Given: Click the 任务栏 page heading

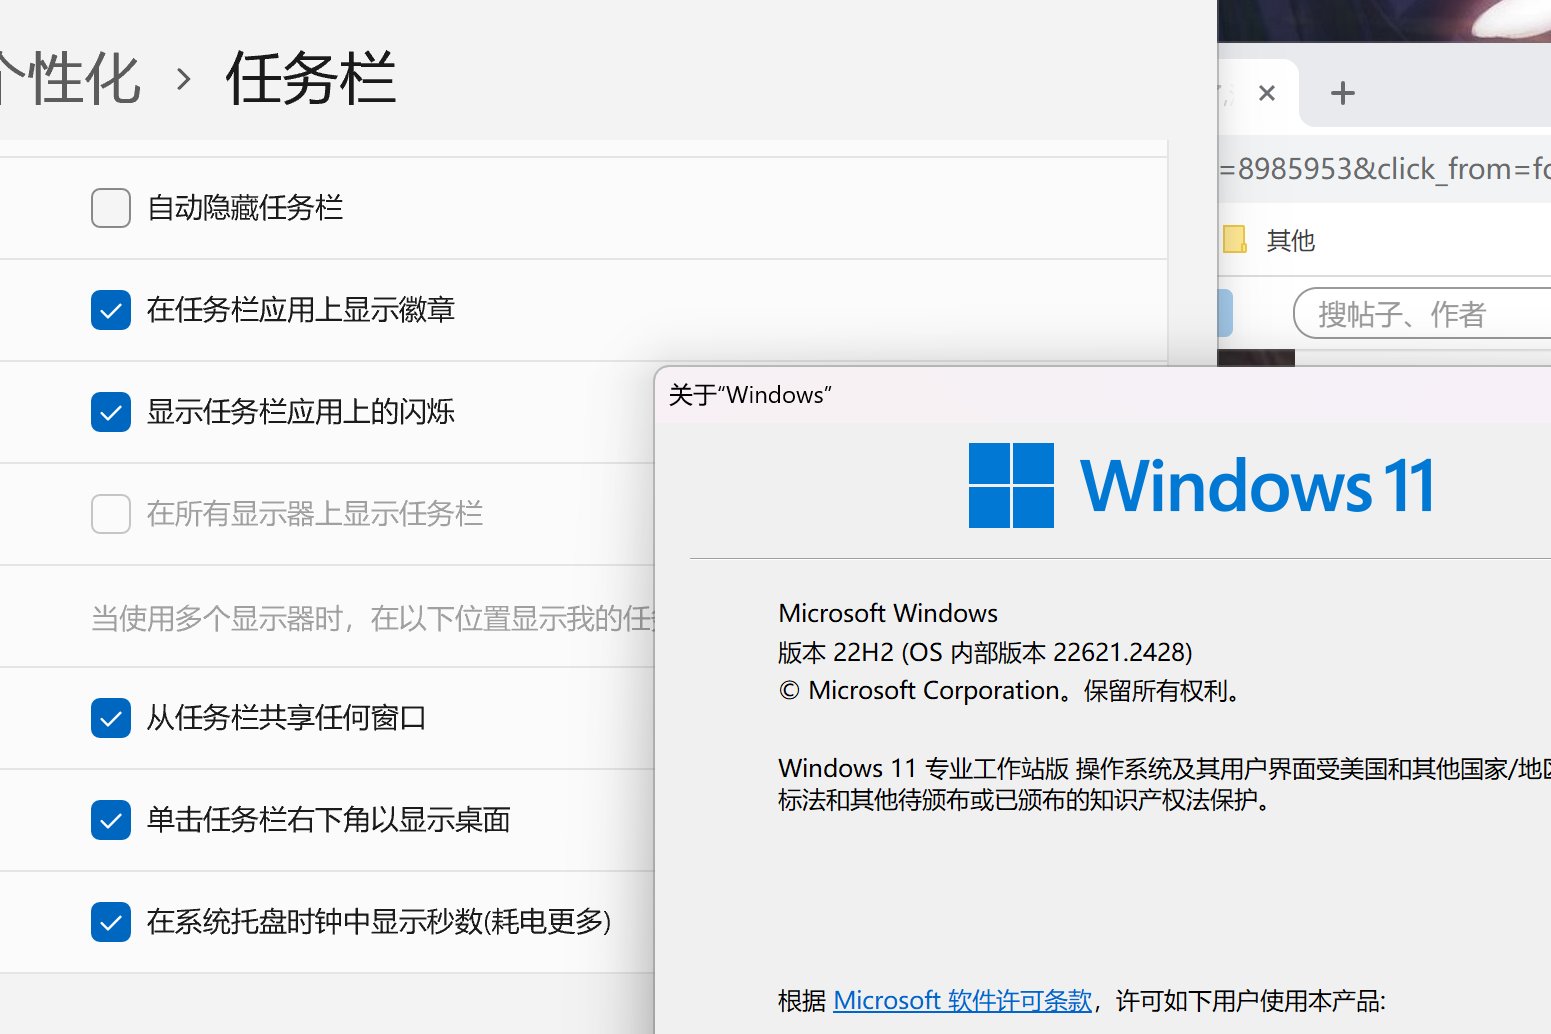Looking at the screenshot, I should click(x=311, y=78).
